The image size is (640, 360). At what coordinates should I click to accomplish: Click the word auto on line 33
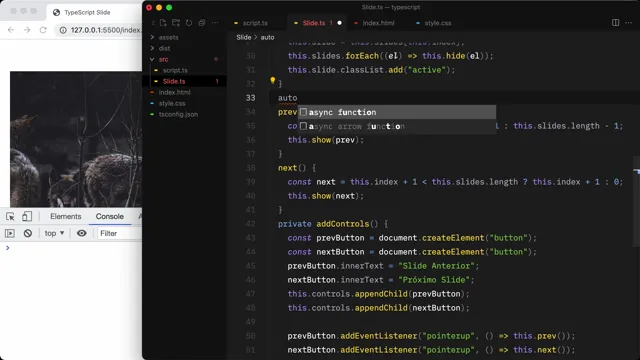click(287, 98)
